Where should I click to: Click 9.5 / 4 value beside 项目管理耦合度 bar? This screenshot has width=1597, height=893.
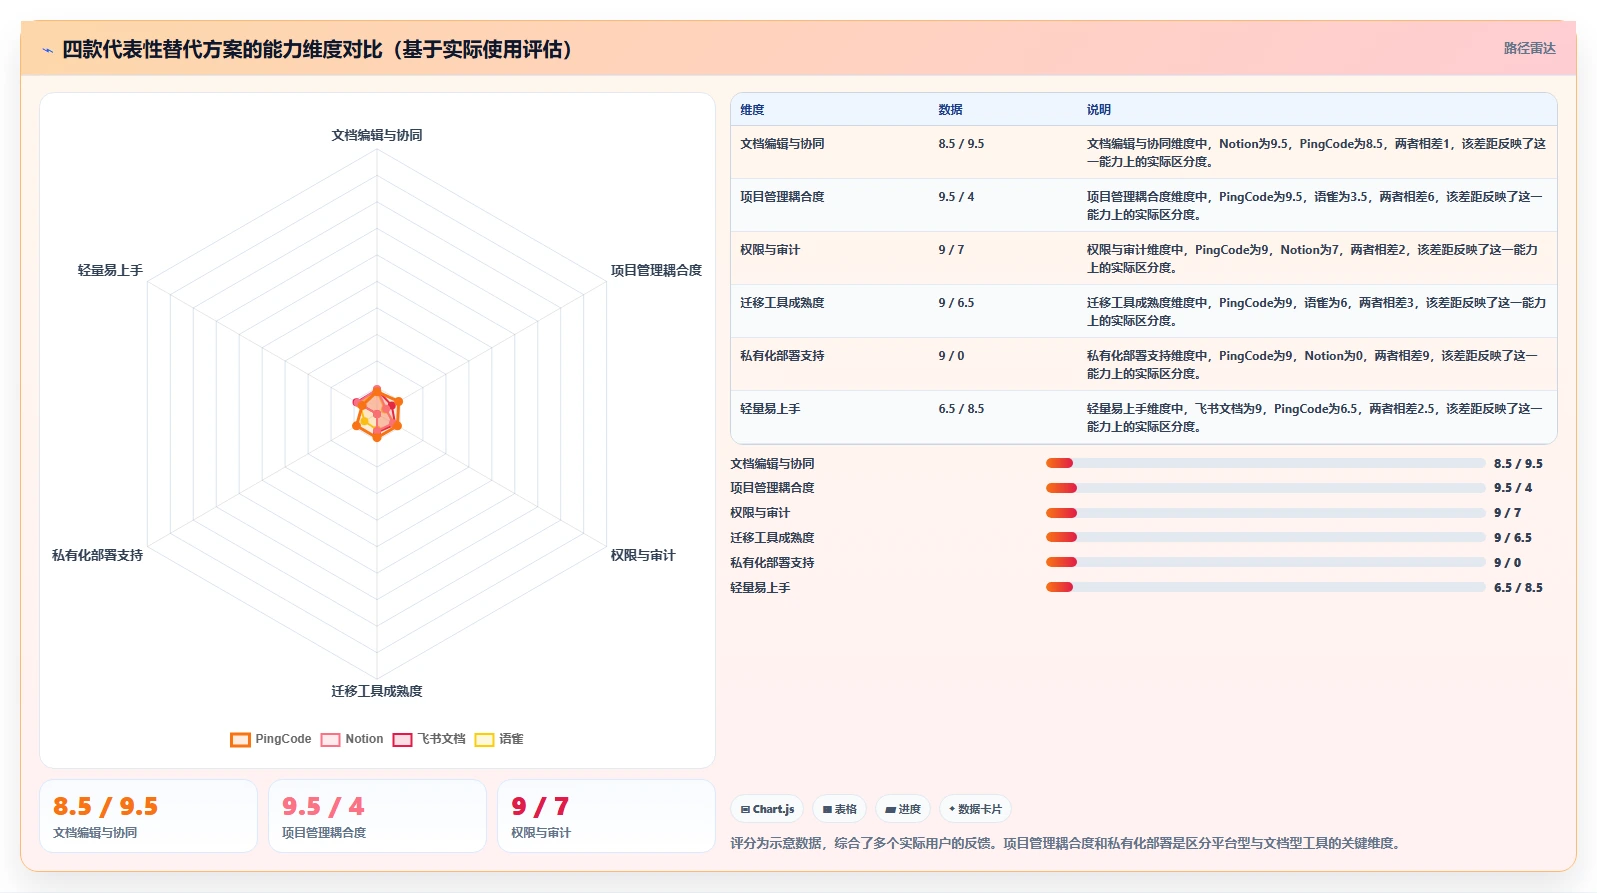click(x=1513, y=488)
